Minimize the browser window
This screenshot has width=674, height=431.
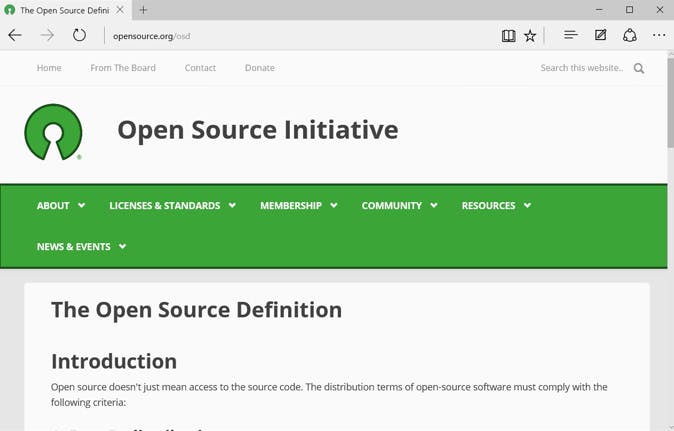pyautogui.click(x=599, y=9)
